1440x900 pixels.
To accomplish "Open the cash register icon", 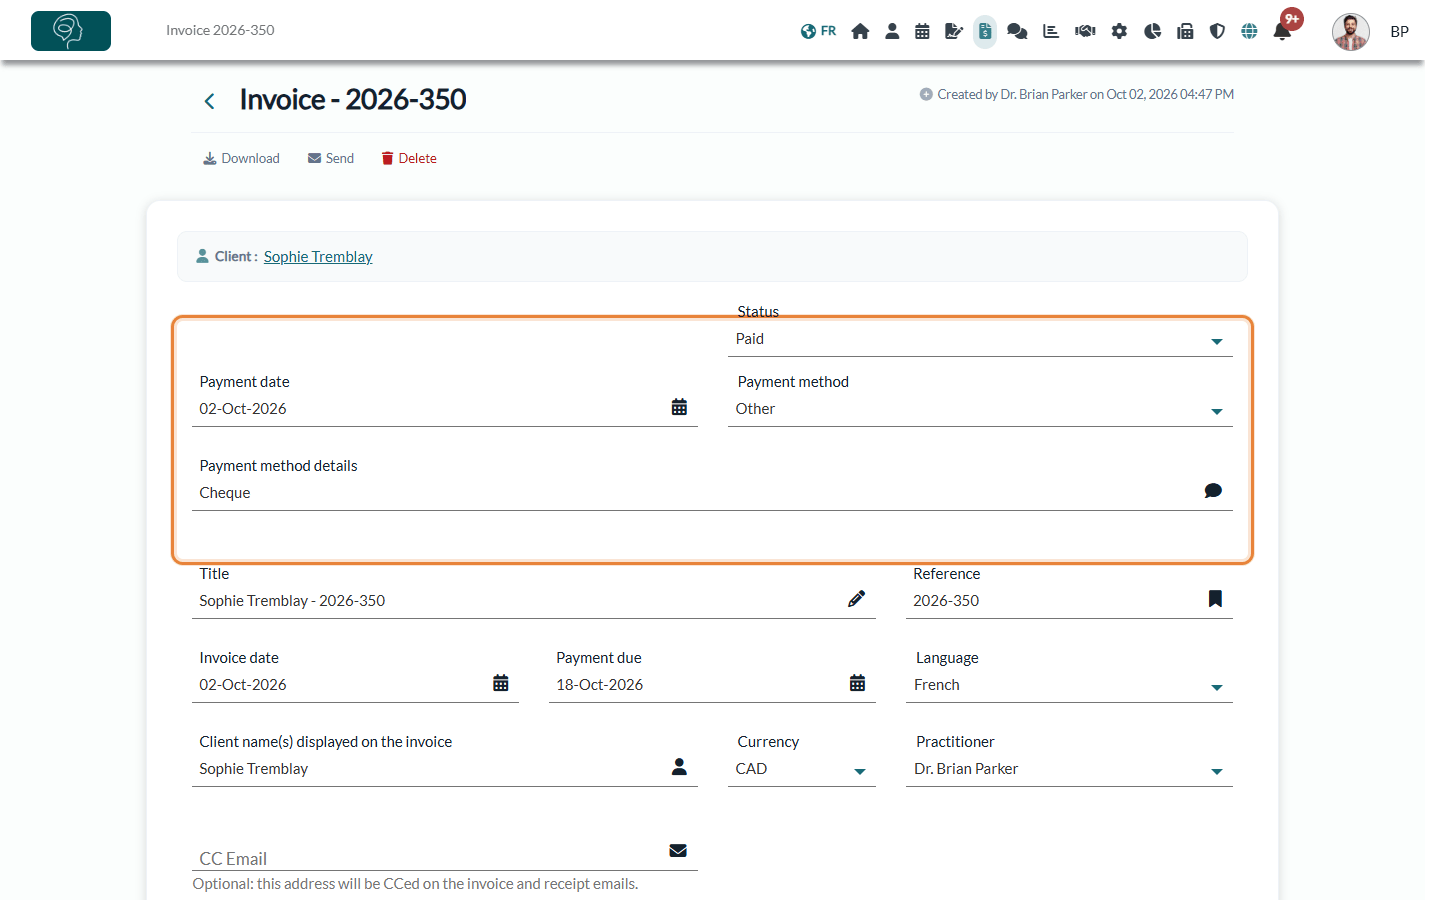I will click(x=1185, y=31).
